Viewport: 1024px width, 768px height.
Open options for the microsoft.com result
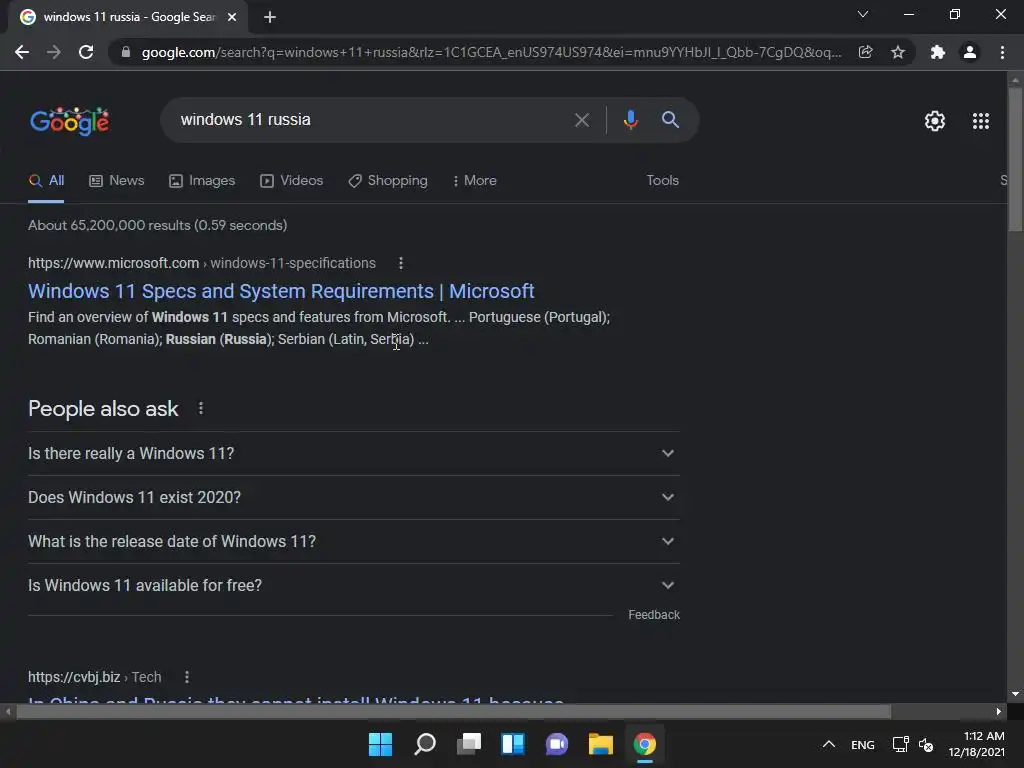[401, 263]
